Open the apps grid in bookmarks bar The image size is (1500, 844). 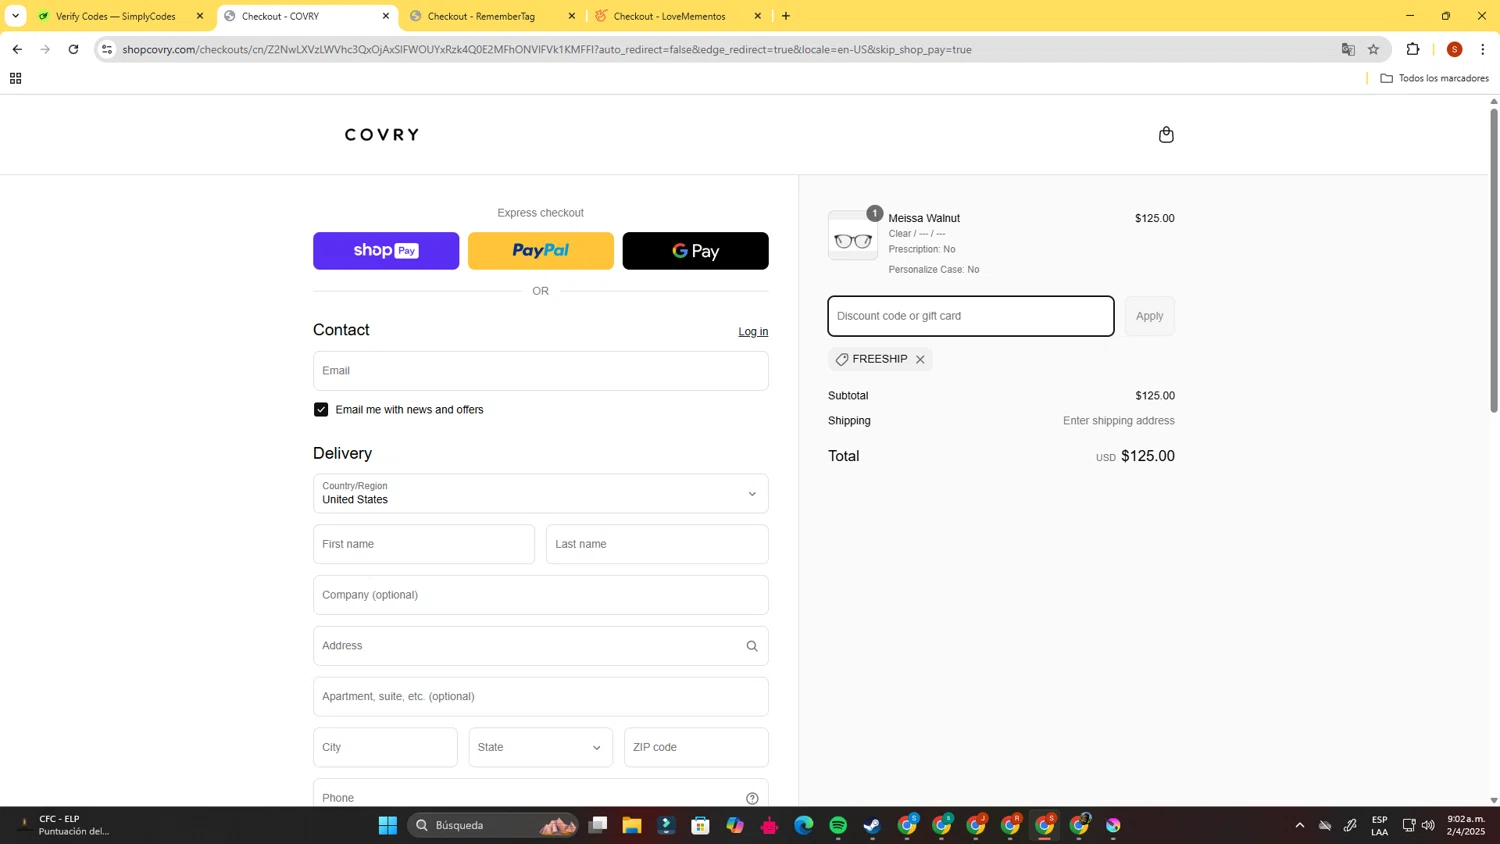[15, 78]
